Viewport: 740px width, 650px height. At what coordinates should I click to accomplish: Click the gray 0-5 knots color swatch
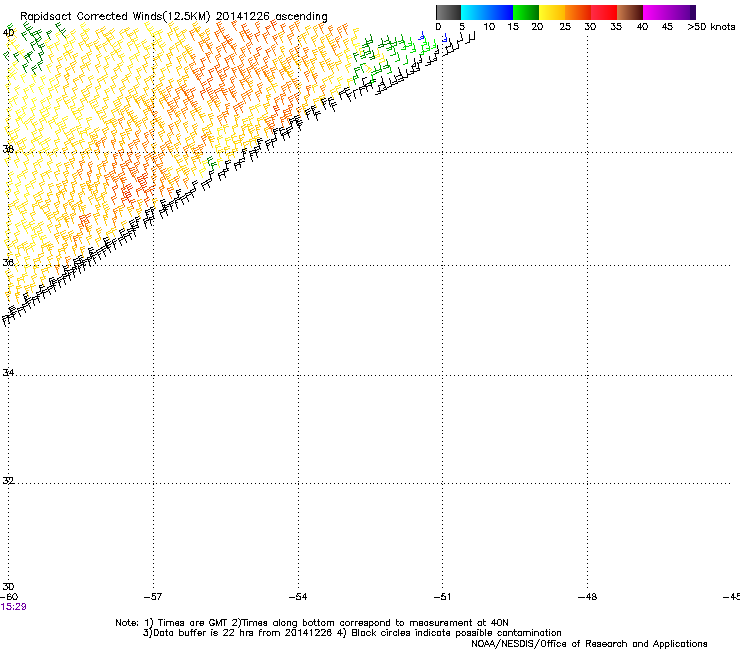point(448,12)
